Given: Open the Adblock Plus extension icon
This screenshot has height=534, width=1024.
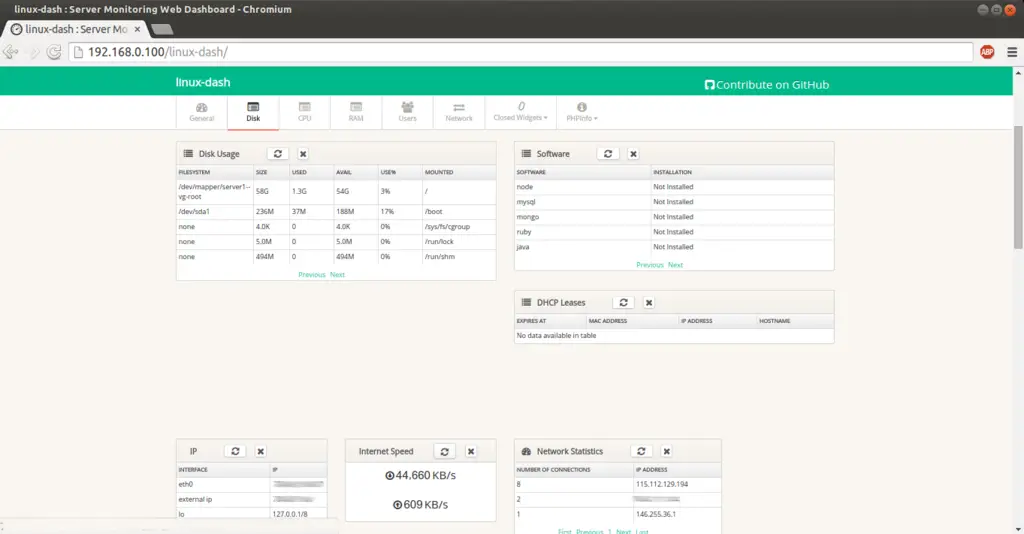Looking at the screenshot, I should tap(987, 52).
